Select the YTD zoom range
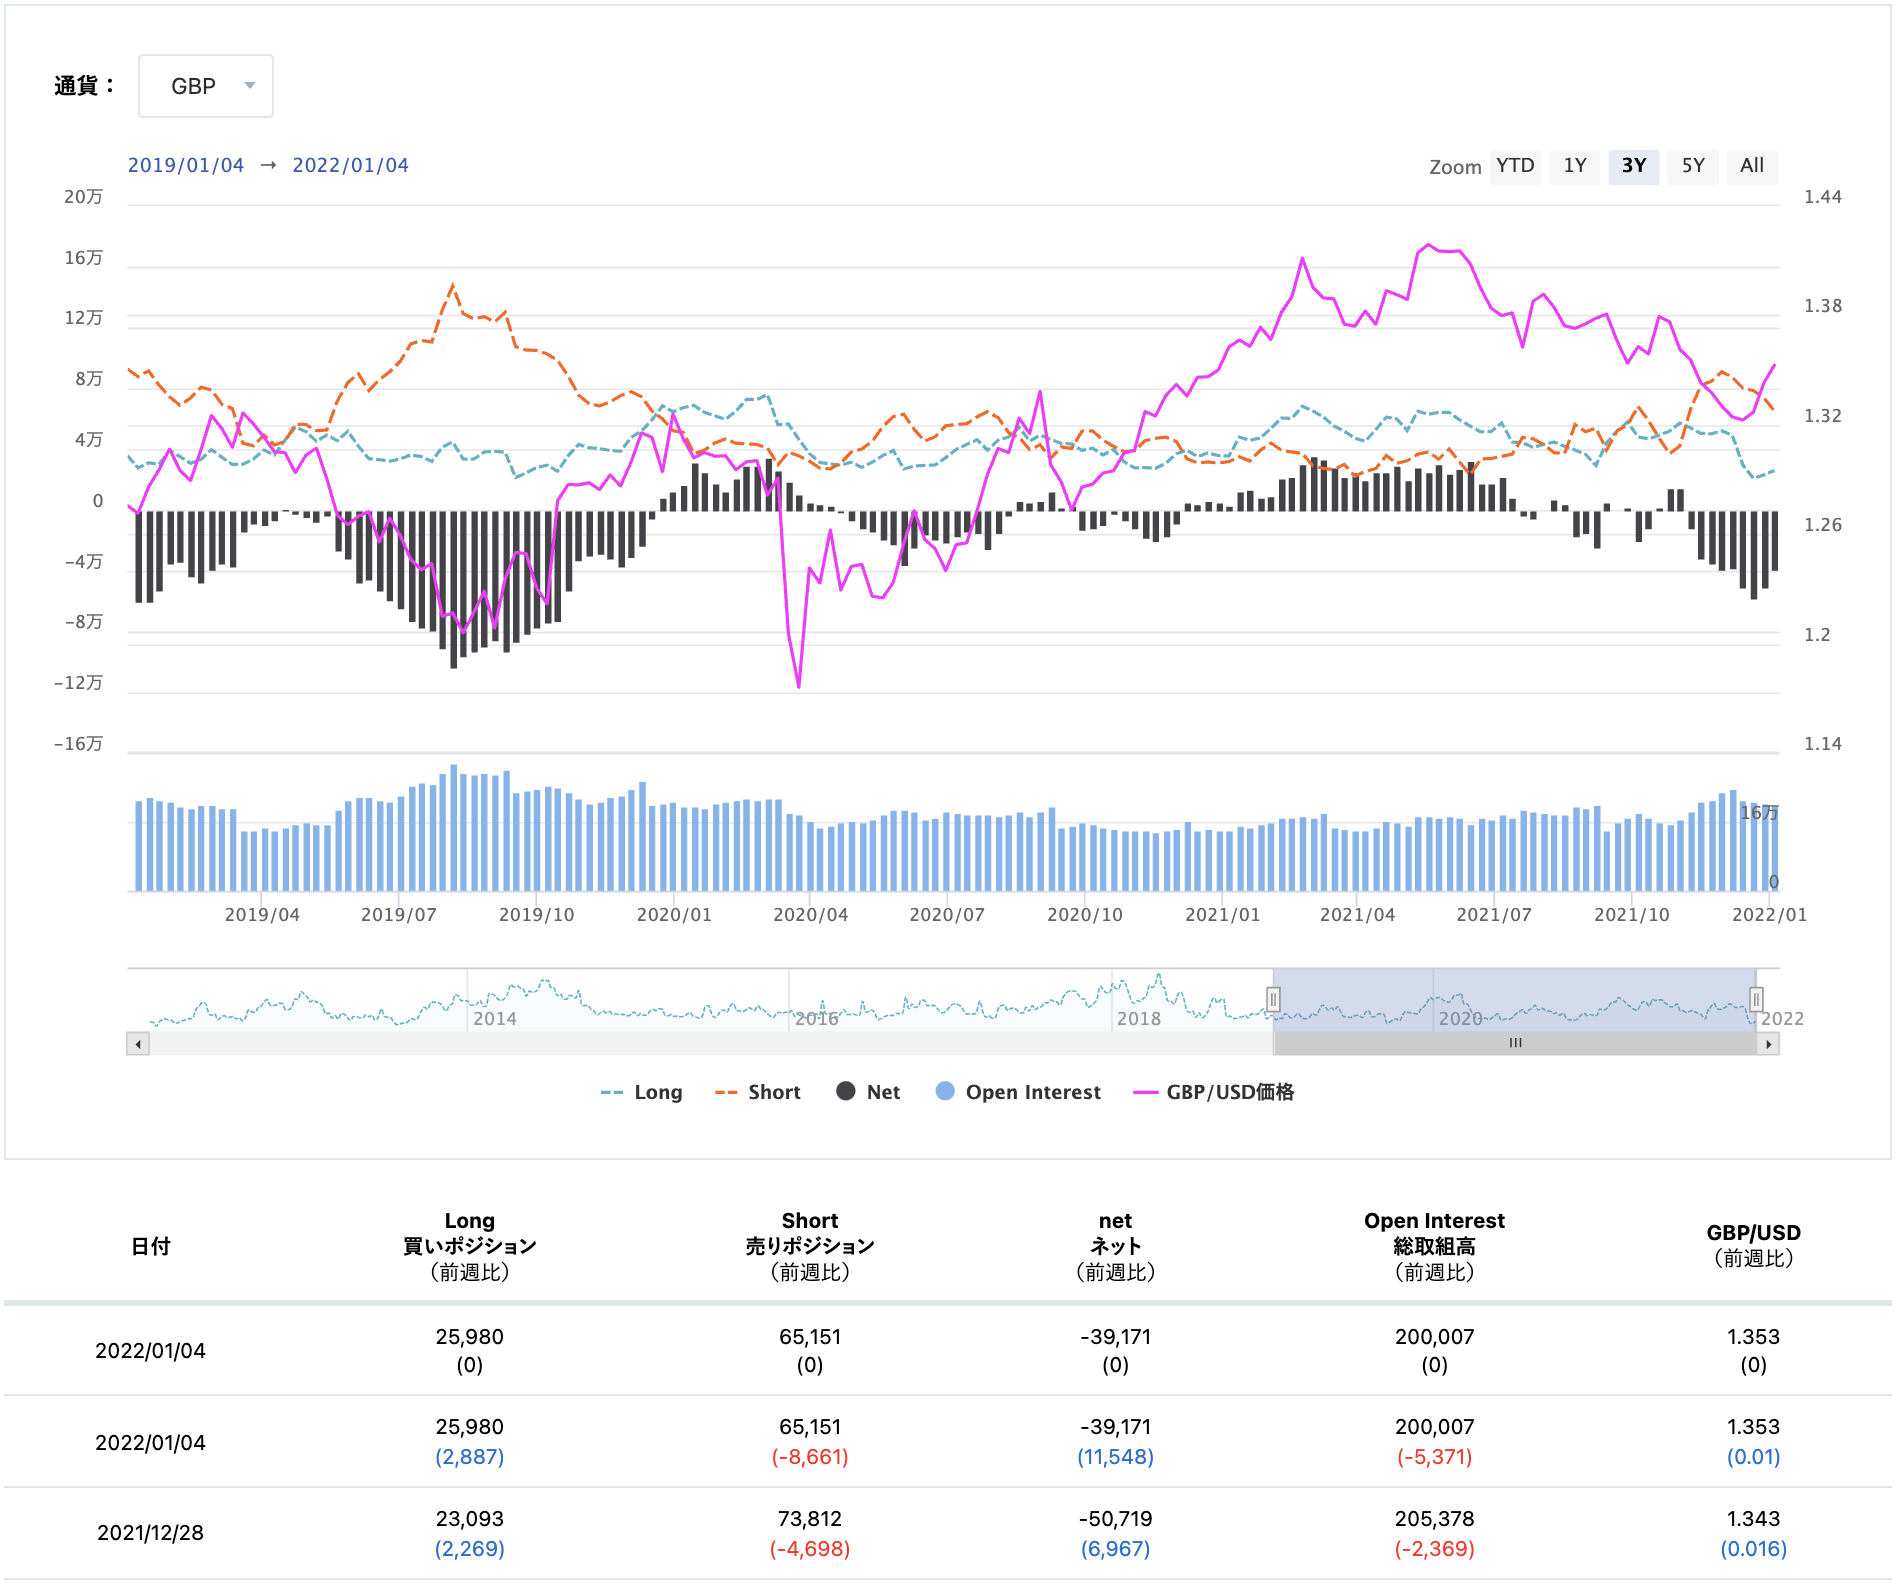Screen dimensions: 1900x1588 pos(1515,166)
